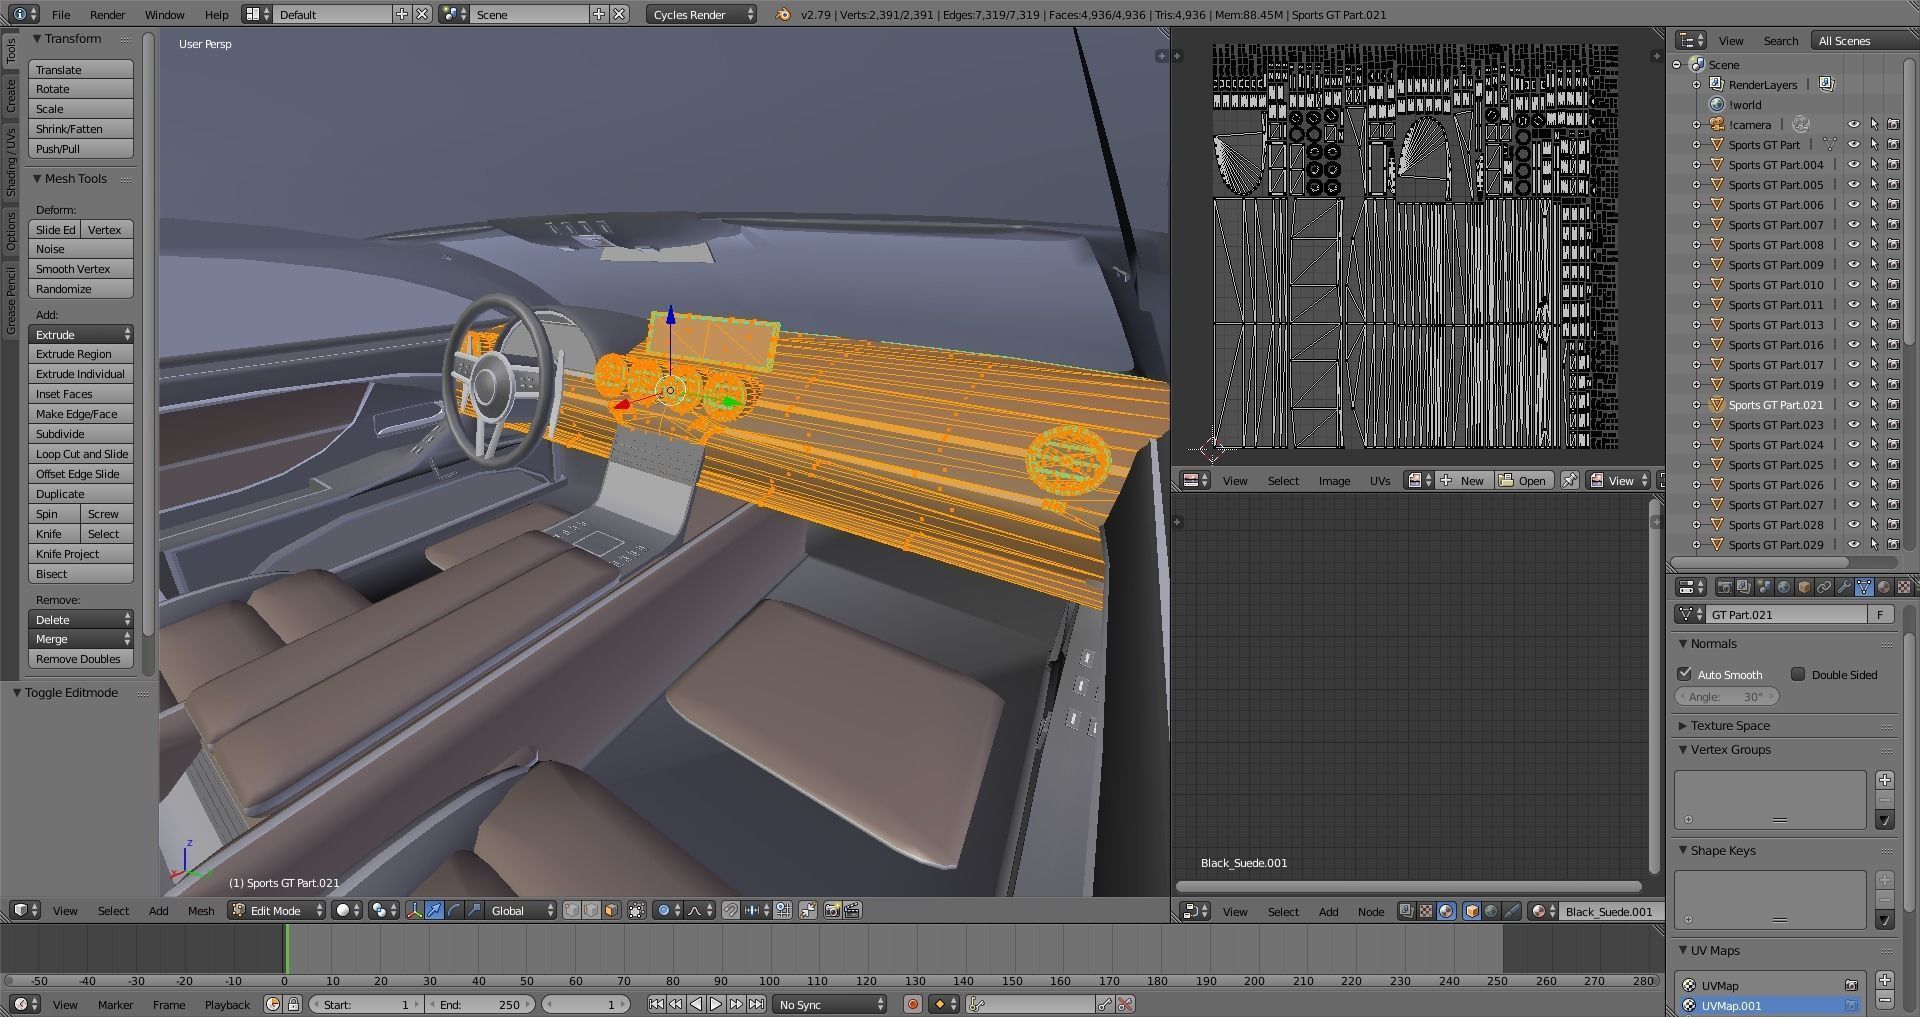Open the Material properties sphere tab icon
This screenshot has width=1920, height=1017.
pos(1884,587)
